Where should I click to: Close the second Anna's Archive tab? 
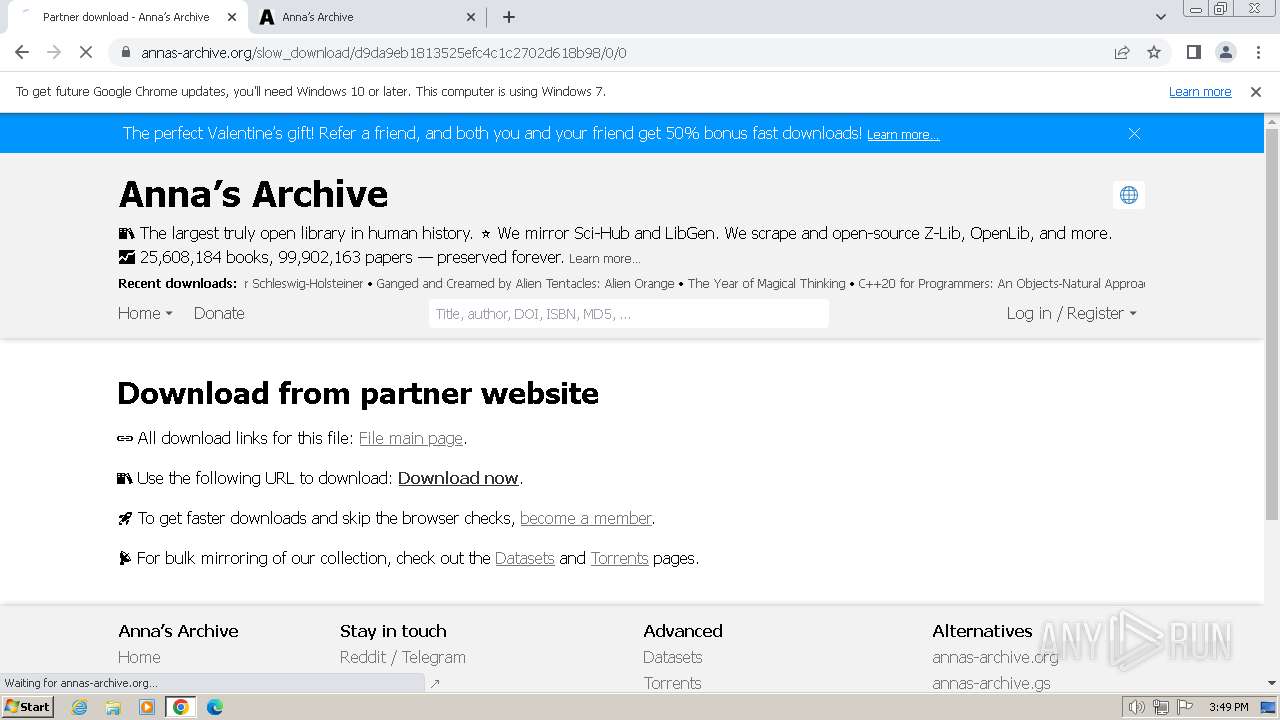pos(471,17)
